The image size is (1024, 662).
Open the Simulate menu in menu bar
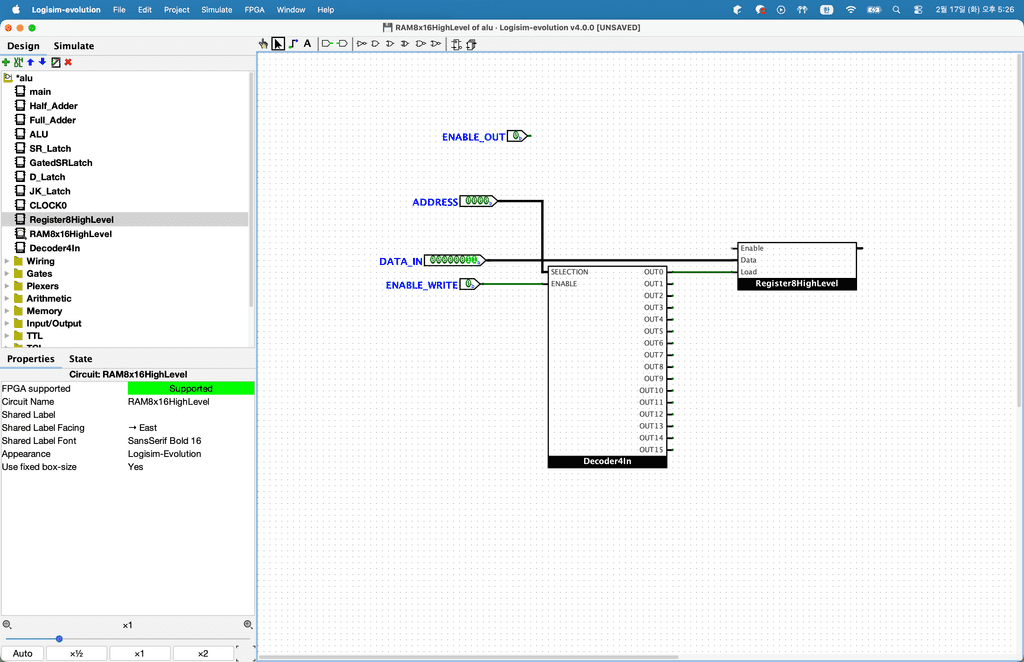point(216,9)
